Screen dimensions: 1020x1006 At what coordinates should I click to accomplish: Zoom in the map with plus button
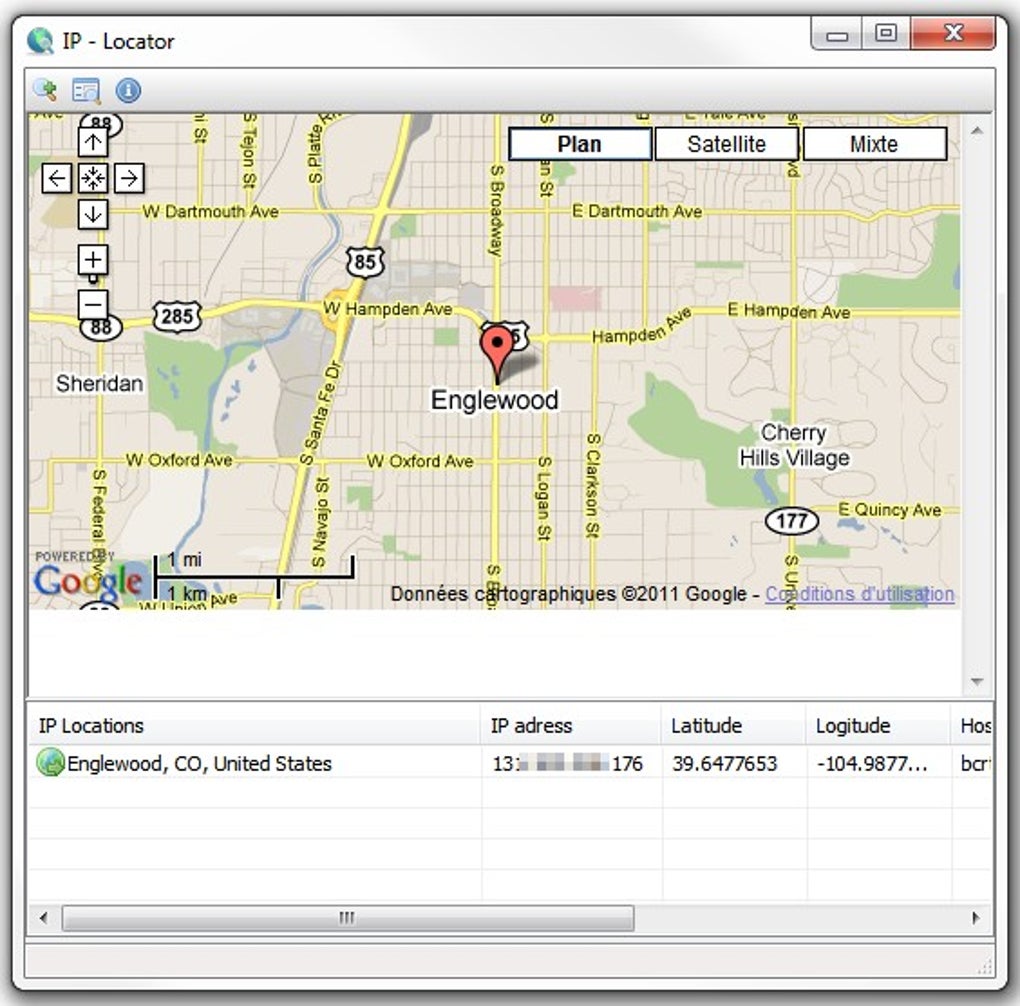click(x=93, y=260)
